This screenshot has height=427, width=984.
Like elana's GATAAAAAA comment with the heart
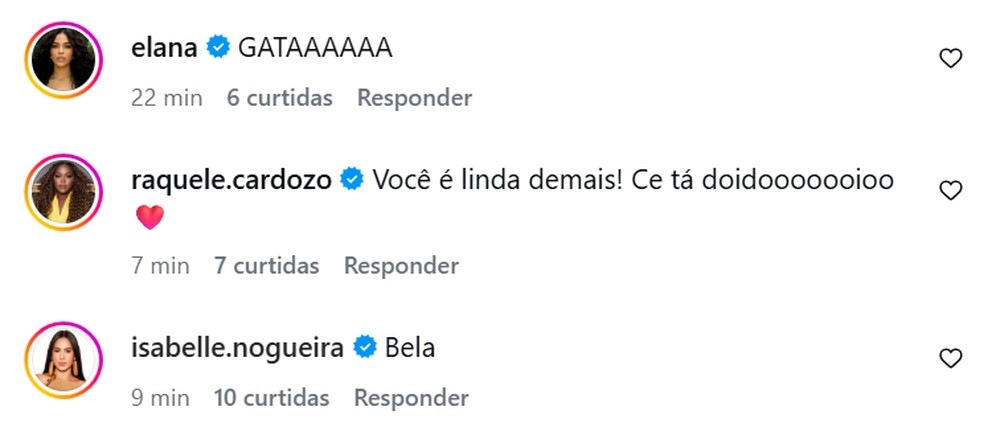[x=950, y=59]
